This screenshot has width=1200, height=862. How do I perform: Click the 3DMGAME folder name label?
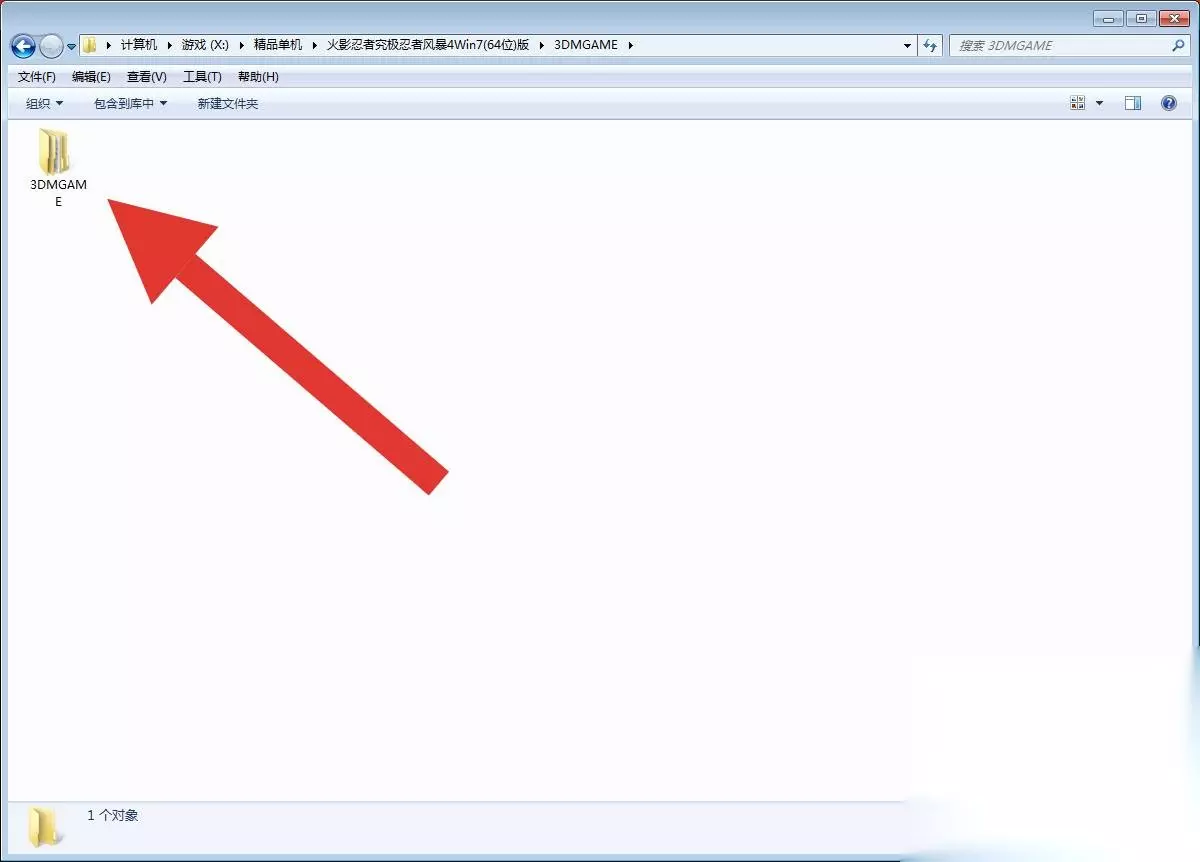58,193
